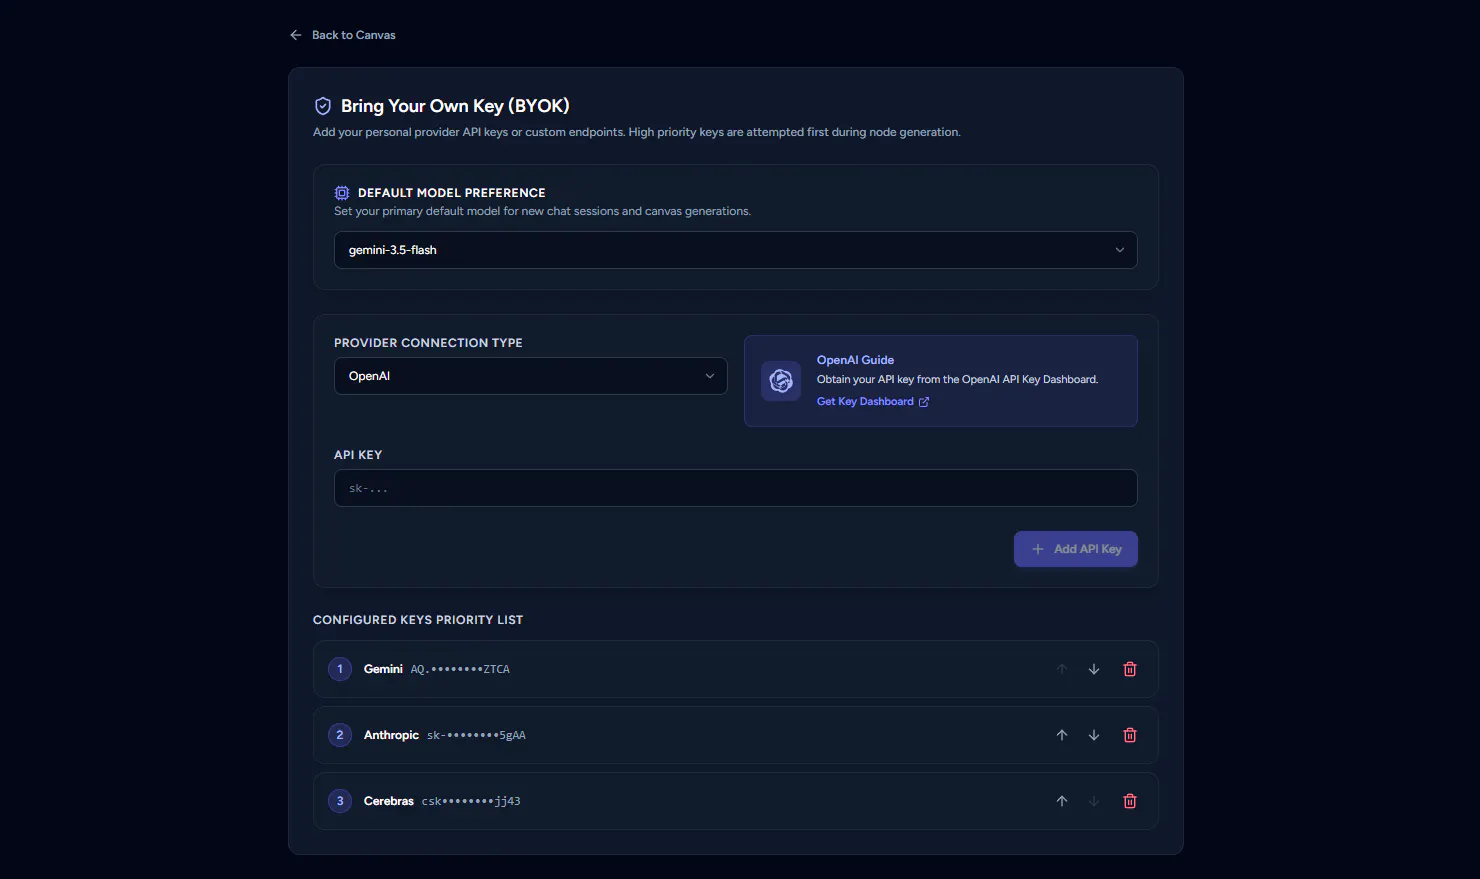The image size is (1480, 879).
Task: Click priority badge 3 for Cerebras
Action: tap(340, 801)
